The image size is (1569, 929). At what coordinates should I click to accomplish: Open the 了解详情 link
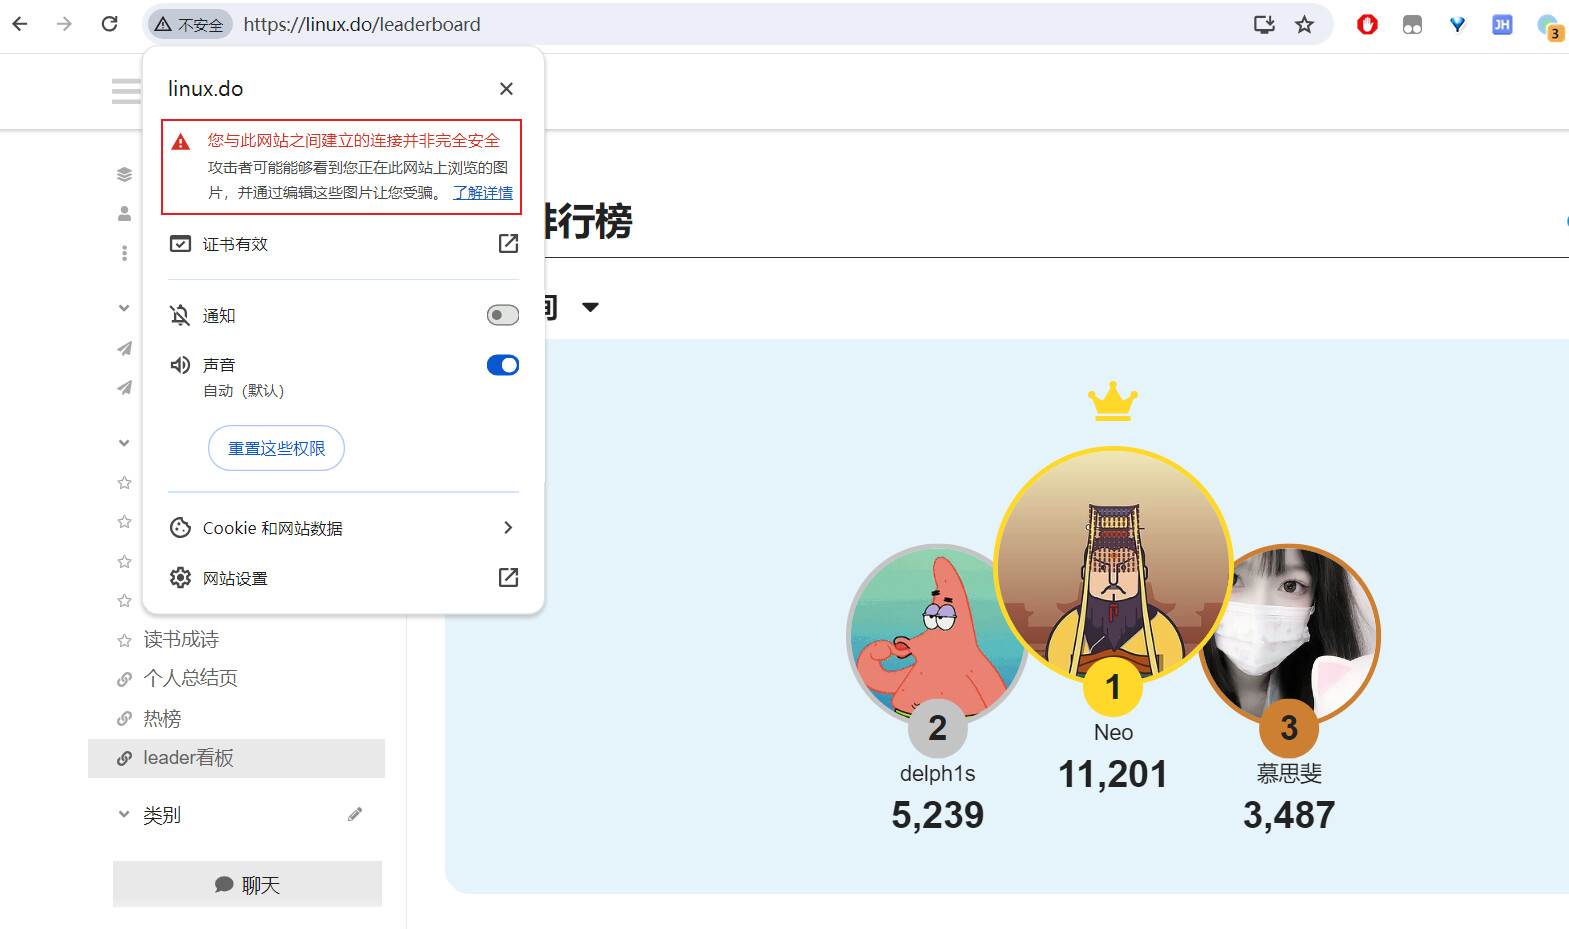tap(483, 192)
